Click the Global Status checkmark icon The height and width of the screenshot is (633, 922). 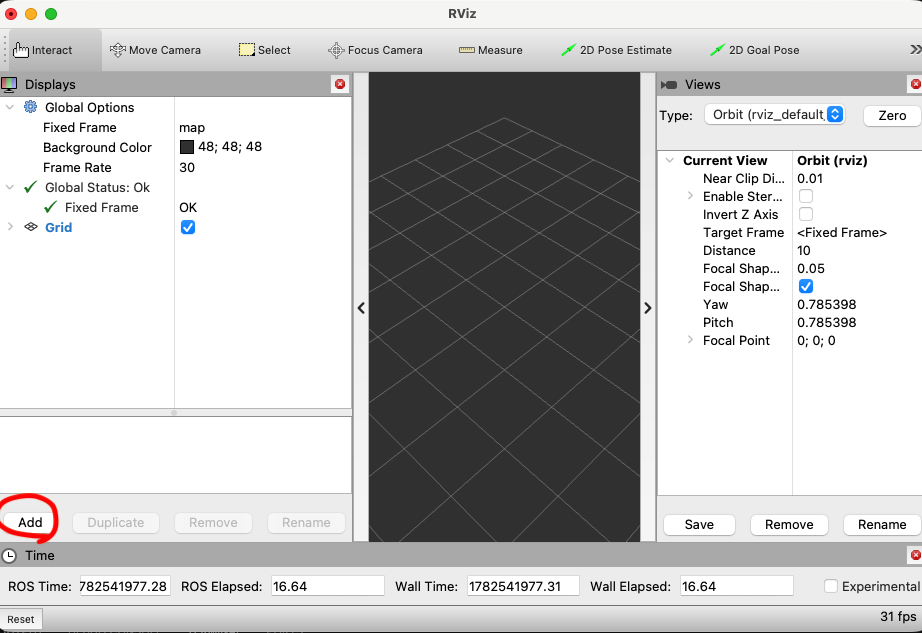[x=31, y=187]
